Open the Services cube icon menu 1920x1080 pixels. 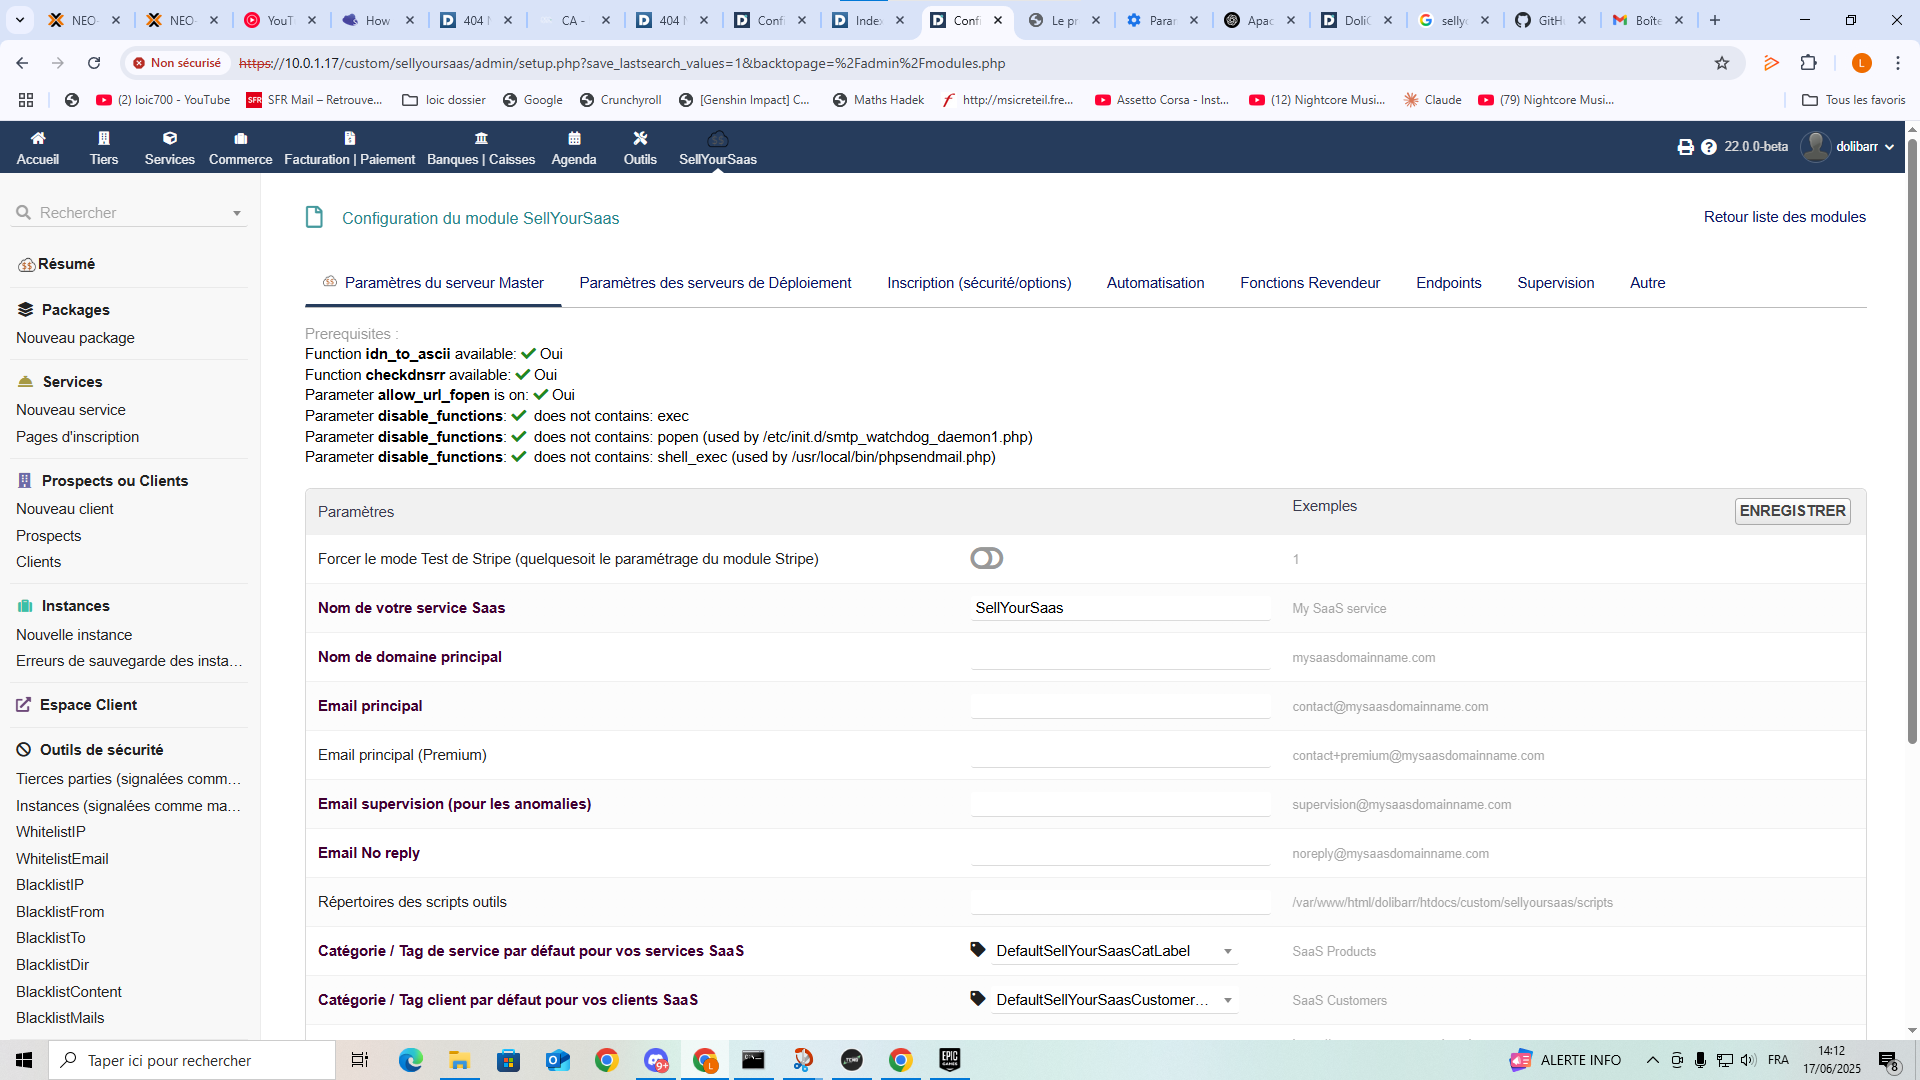coord(170,139)
